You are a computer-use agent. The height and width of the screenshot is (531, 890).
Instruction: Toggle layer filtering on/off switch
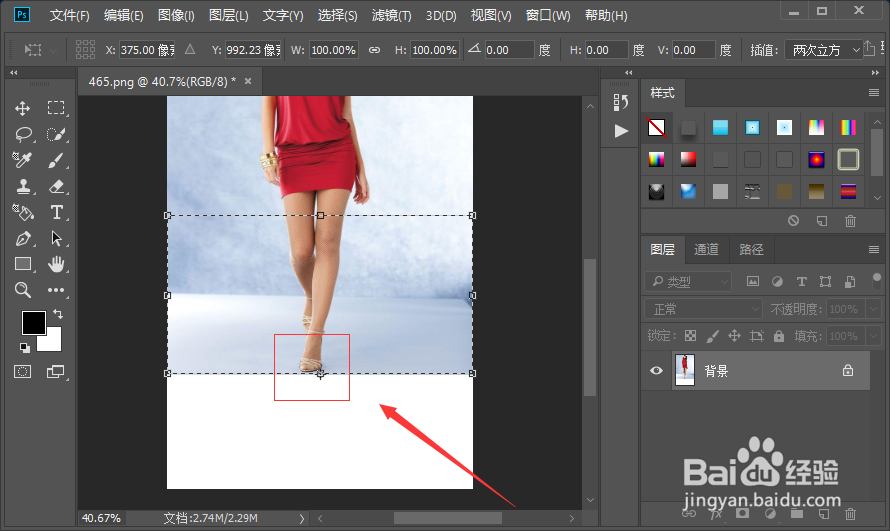[876, 280]
